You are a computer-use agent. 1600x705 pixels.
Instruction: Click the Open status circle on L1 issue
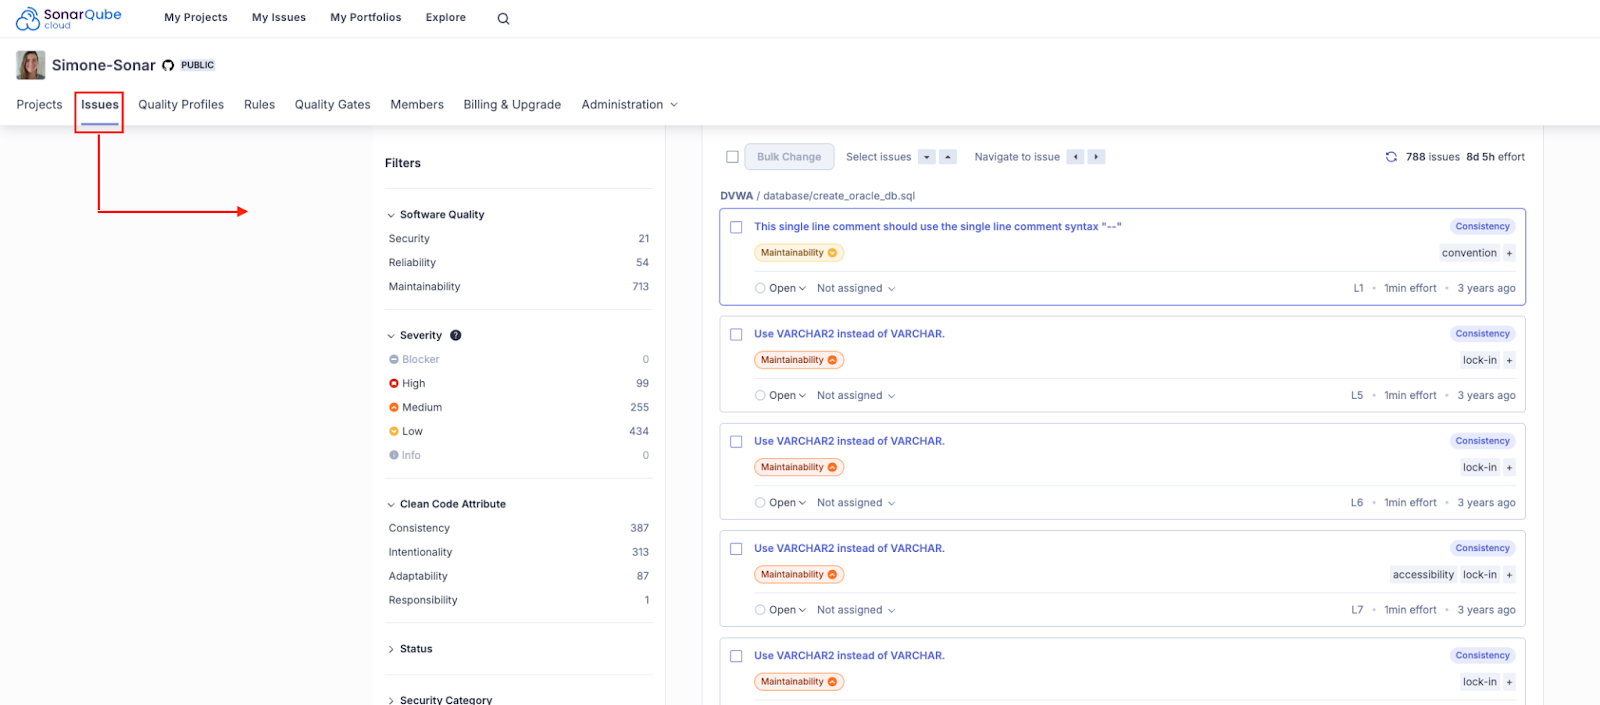pos(760,288)
